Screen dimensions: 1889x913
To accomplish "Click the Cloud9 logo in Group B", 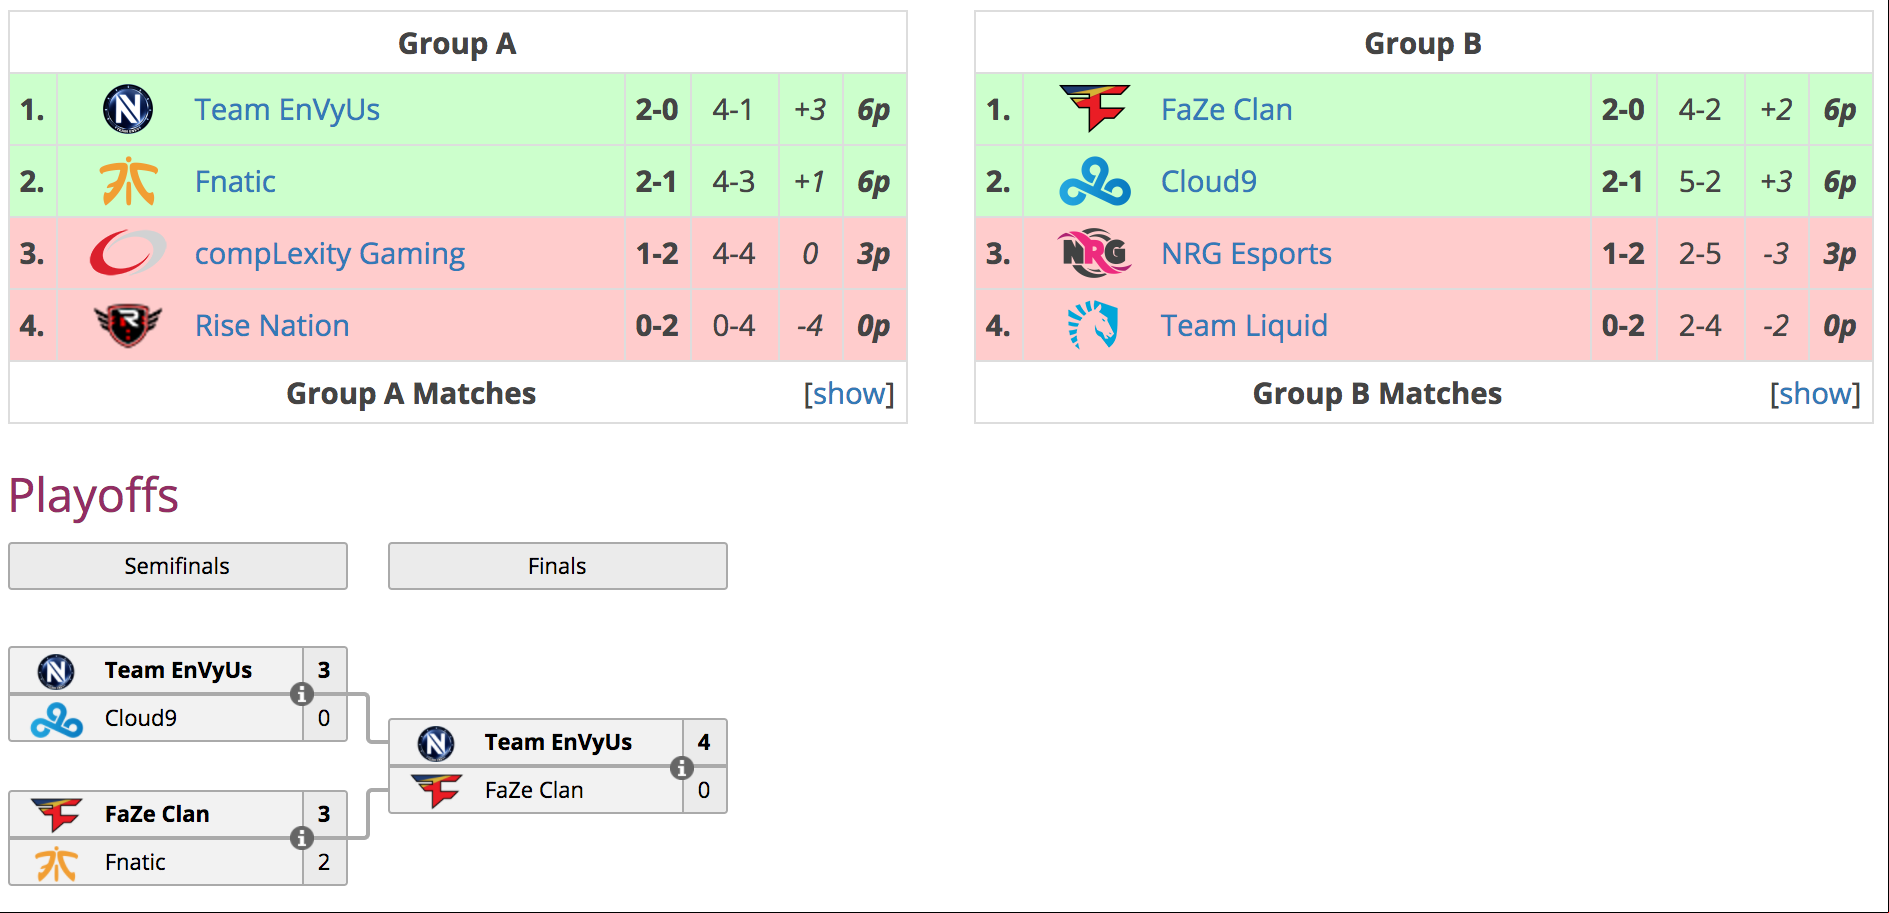I will pos(1094,181).
